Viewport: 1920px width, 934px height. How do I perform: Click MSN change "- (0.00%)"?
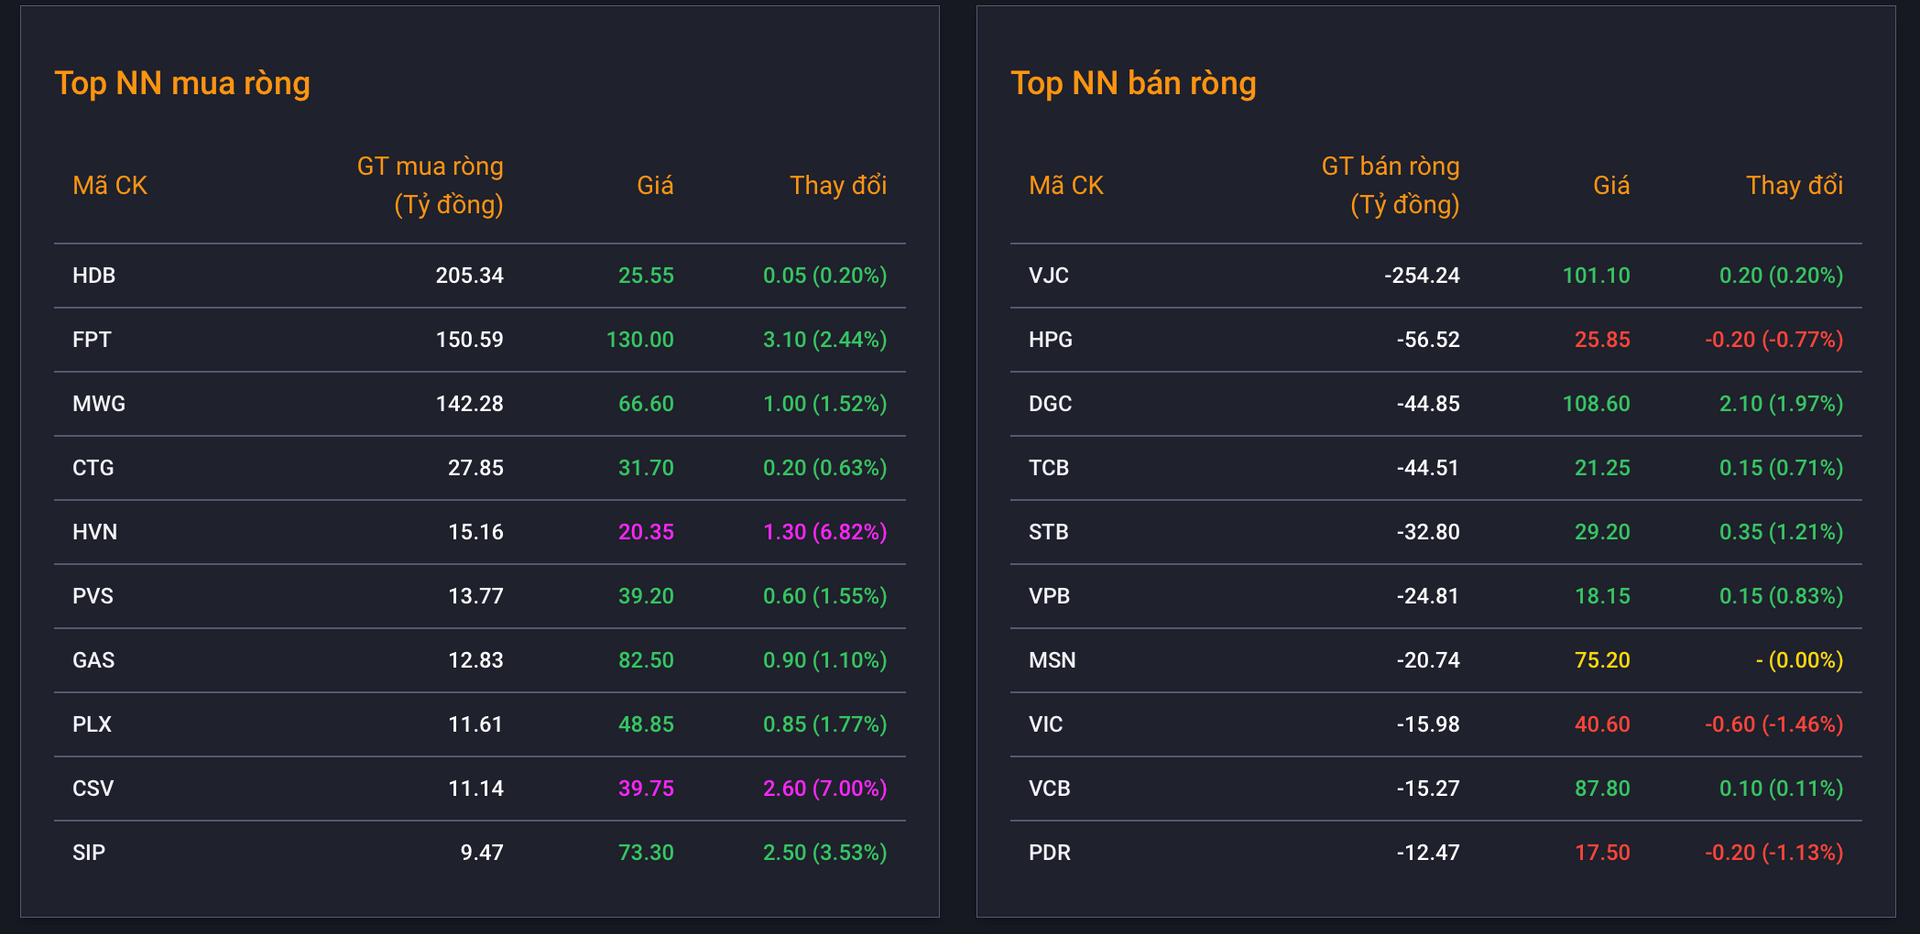[x=1799, y=659]
